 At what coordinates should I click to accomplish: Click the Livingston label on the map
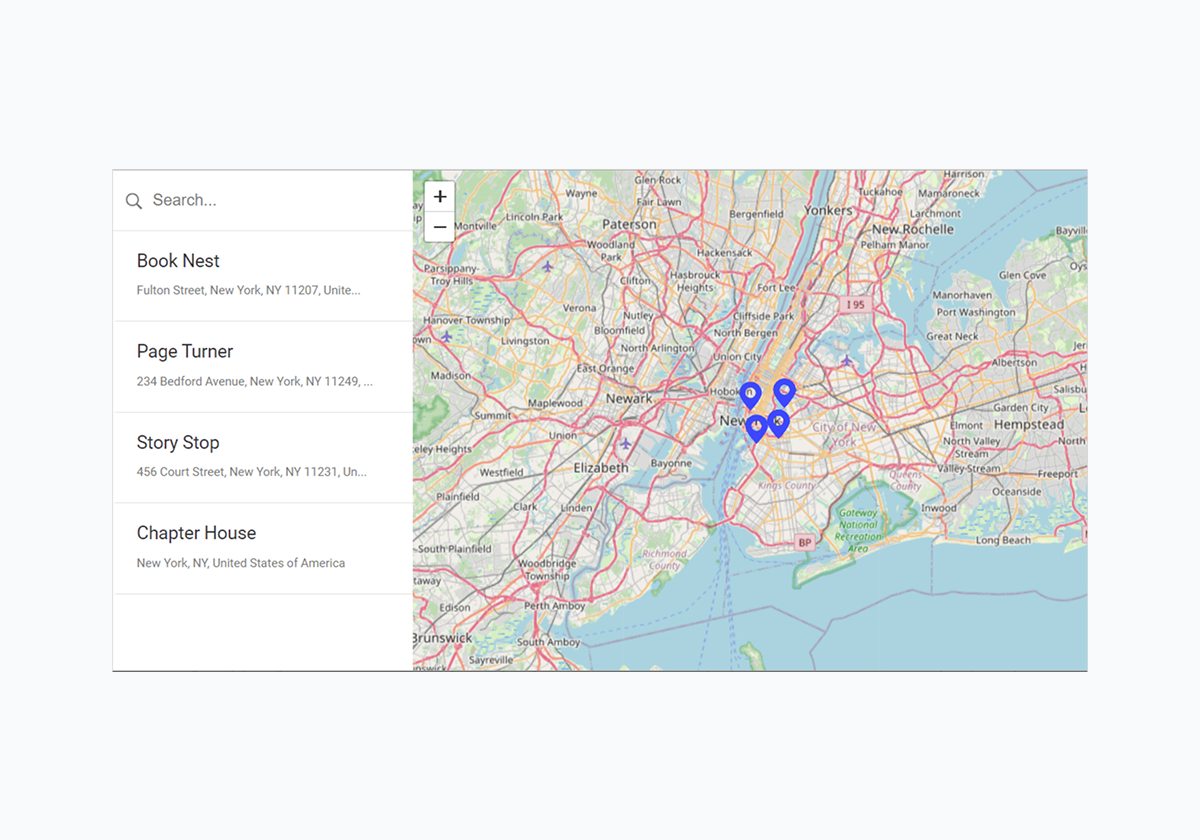pos(525,341)
